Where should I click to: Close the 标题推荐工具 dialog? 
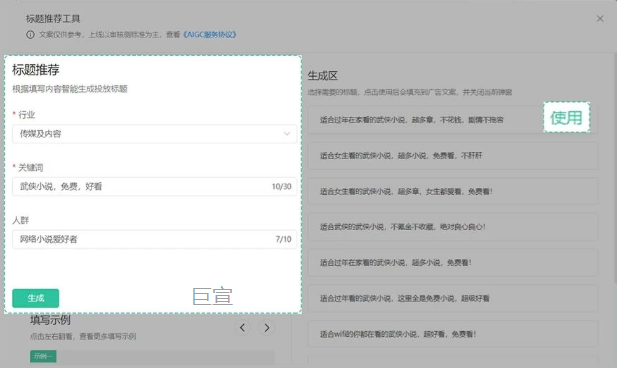click(600, 18)
